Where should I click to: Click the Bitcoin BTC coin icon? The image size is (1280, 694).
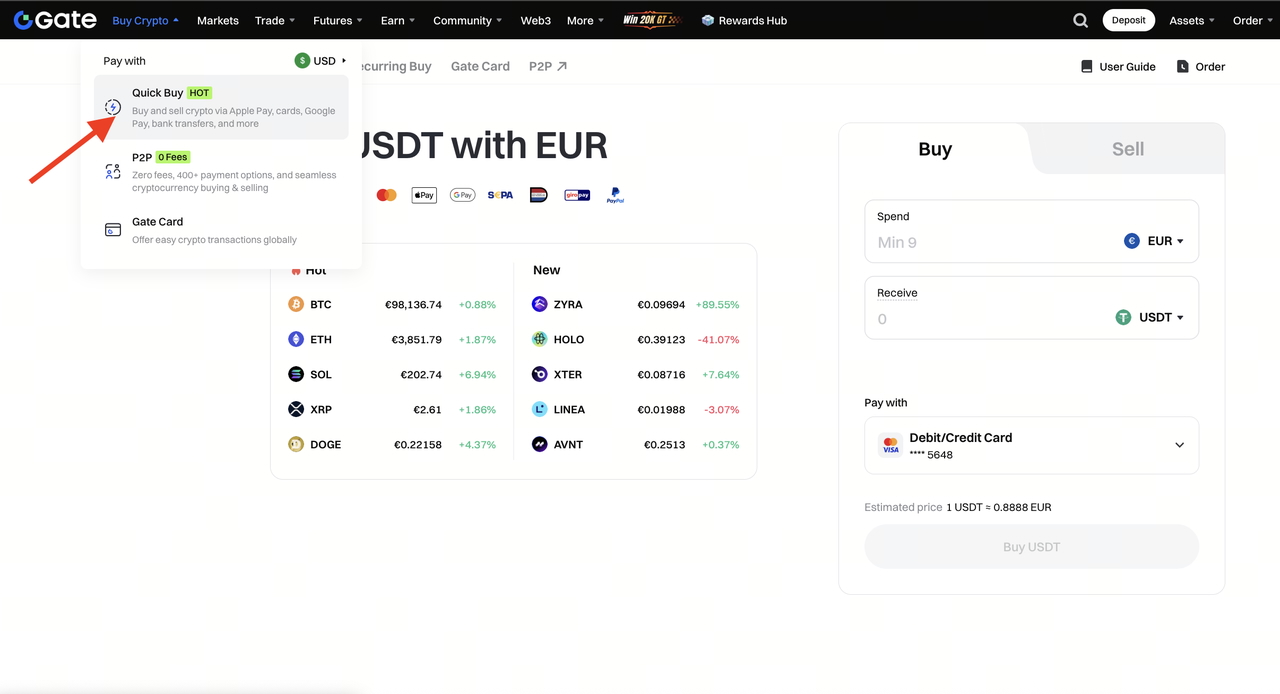pyautogui.click(x=296, y=304)
